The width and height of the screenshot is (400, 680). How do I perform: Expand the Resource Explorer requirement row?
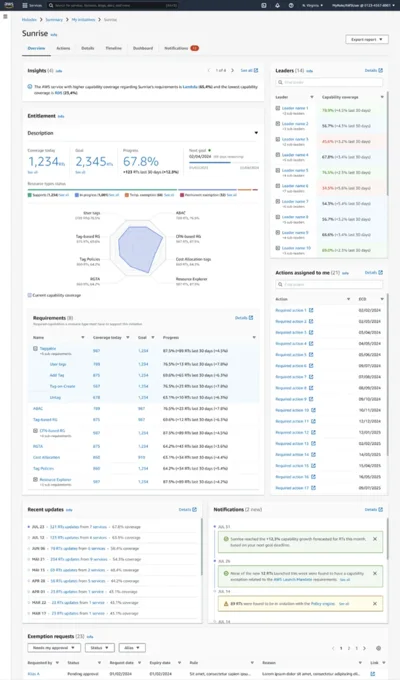point(36,480)
